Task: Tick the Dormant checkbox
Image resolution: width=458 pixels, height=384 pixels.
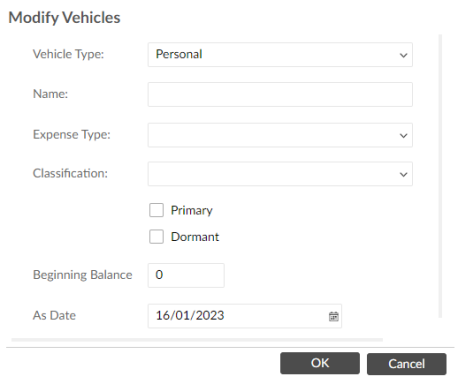Action: pos(156,237)
